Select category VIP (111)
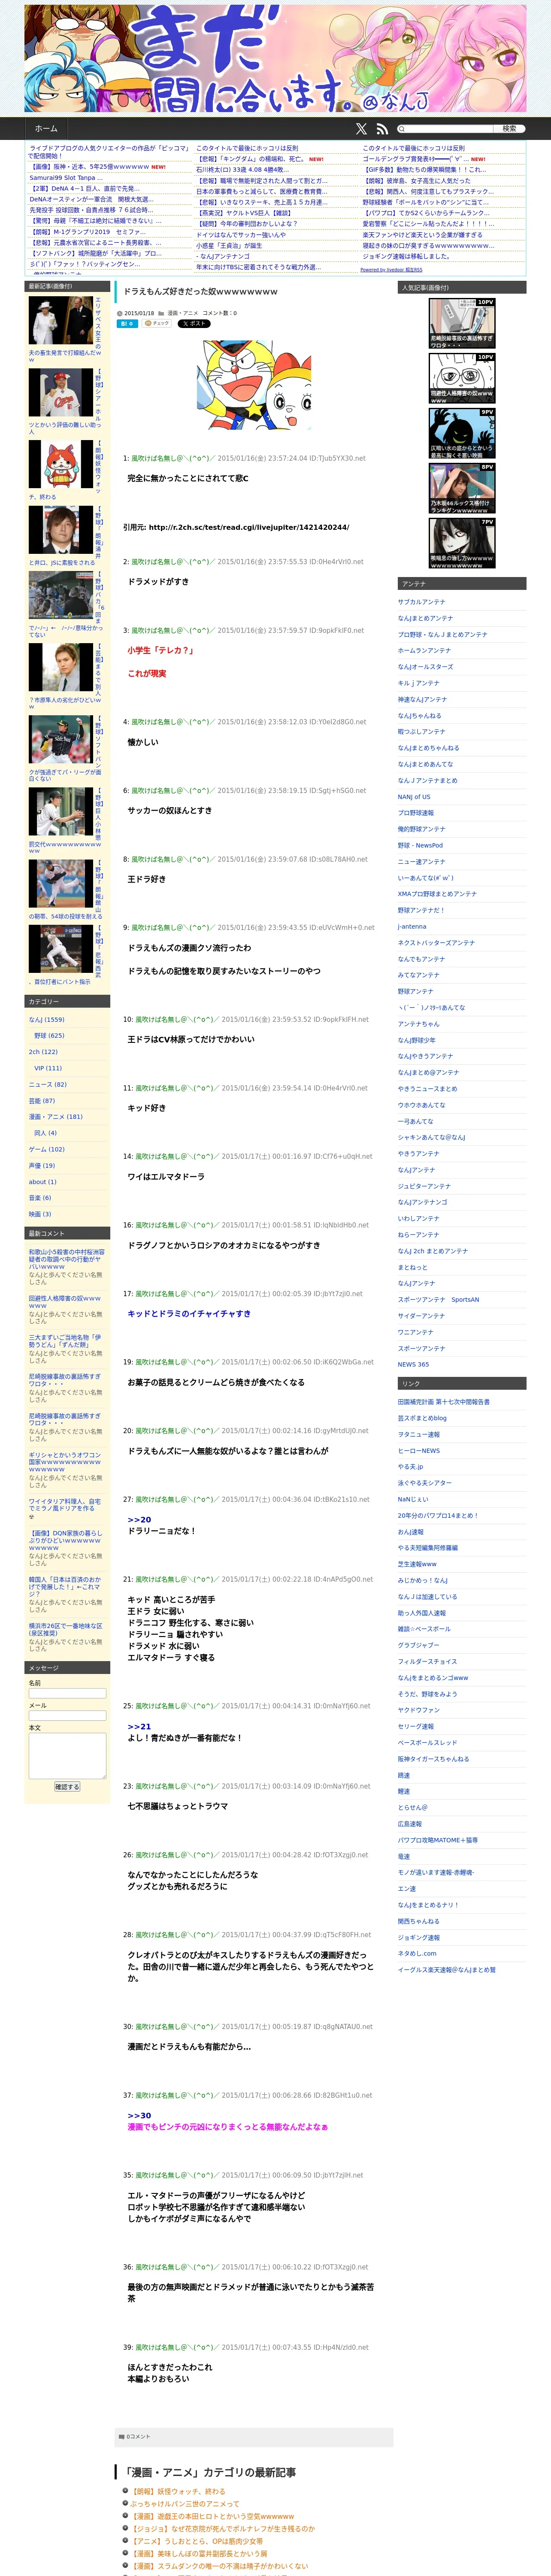The height and width of the screenshot is (2576, 551). [x=48, y=1068]
